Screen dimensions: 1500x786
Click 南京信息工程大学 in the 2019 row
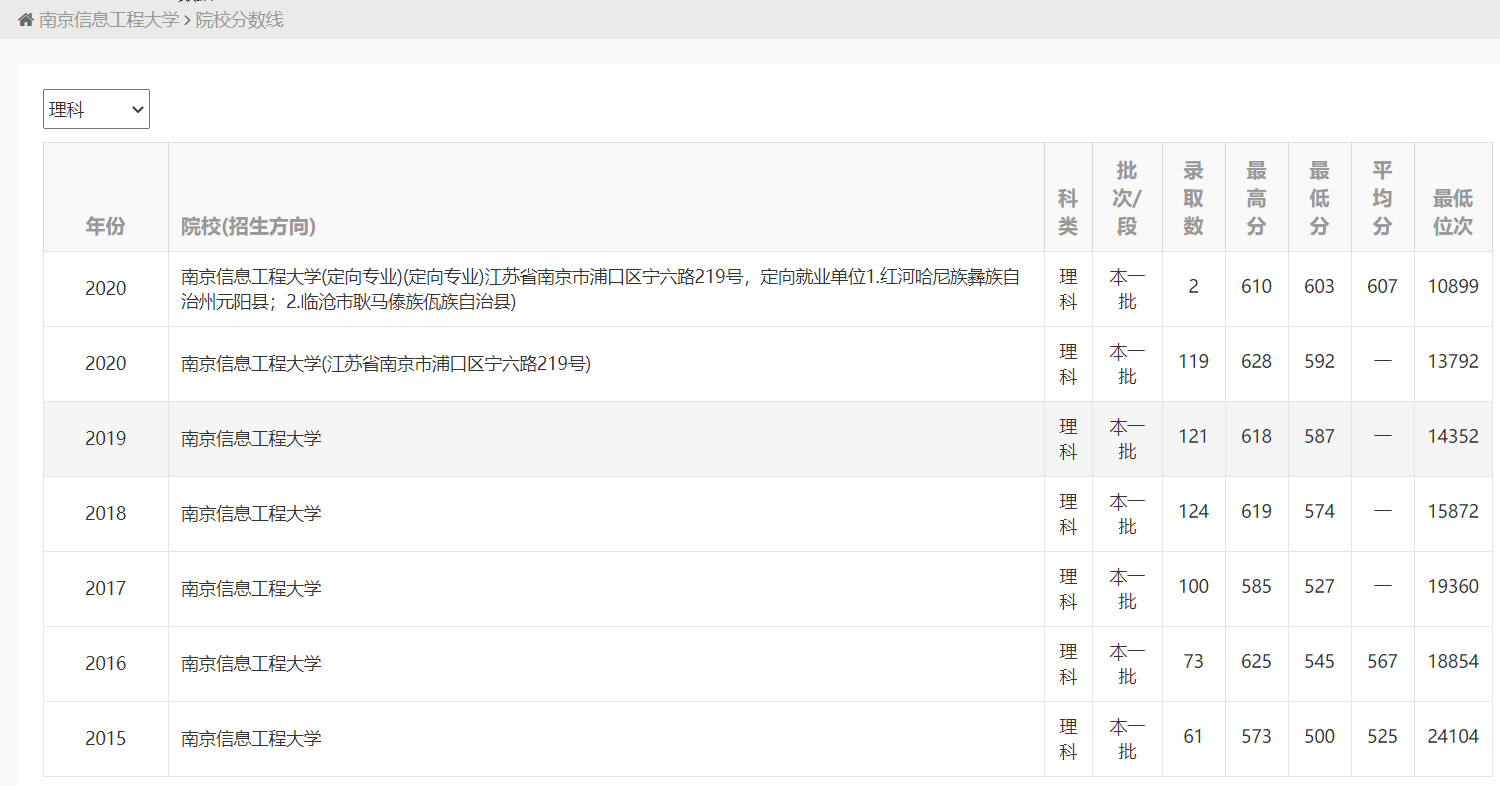pos(251,438)
